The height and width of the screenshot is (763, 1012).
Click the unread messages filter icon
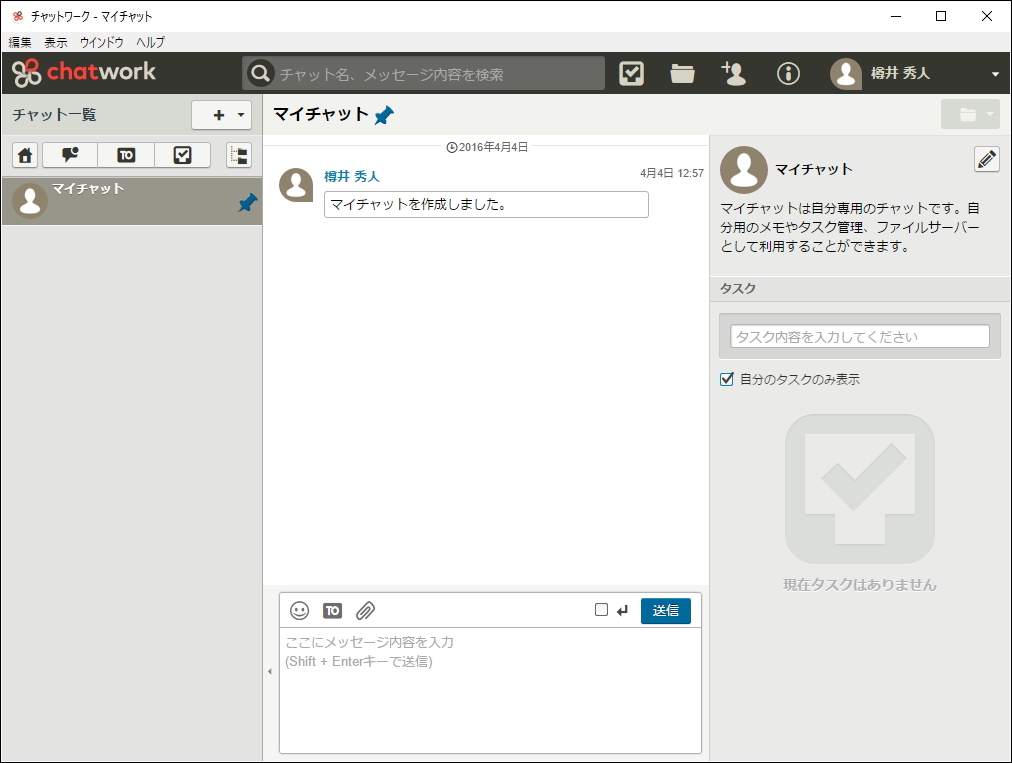67,155
